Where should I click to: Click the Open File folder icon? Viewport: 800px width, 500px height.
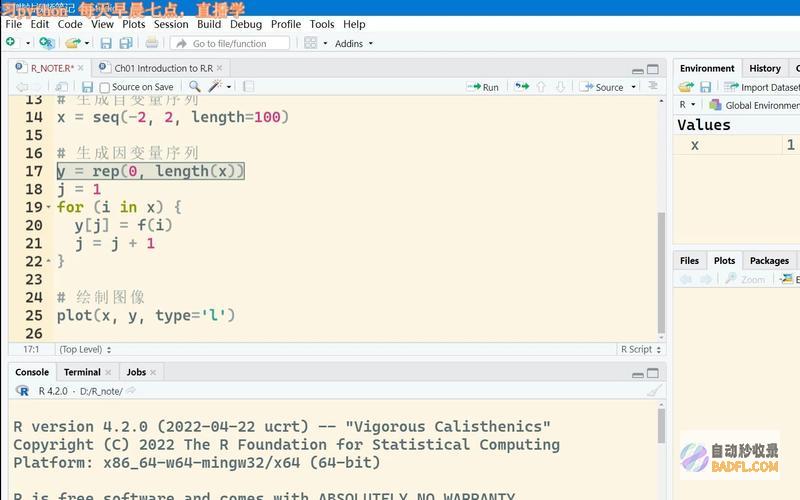click(73, 43)
